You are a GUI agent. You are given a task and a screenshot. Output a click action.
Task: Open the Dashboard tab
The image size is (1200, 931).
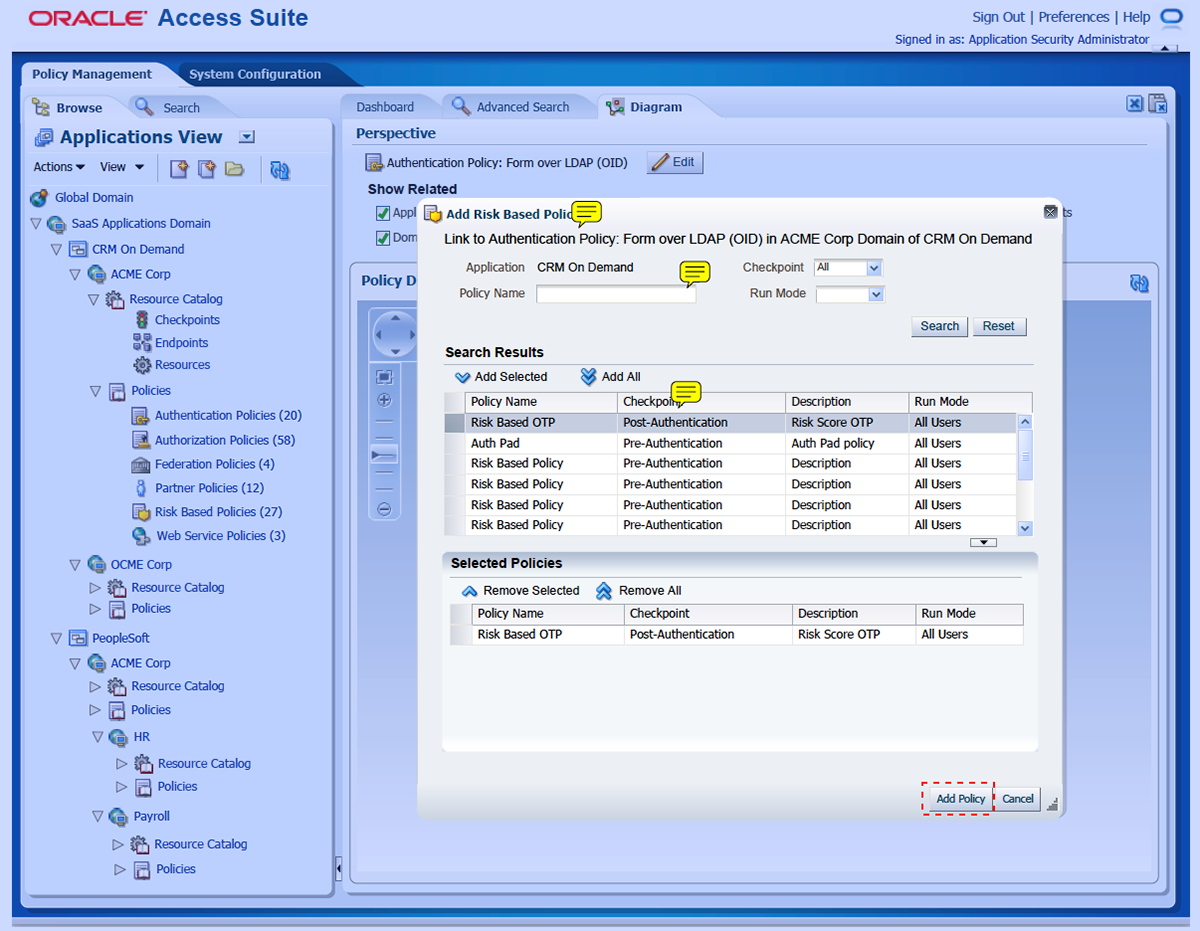(385, 107)
